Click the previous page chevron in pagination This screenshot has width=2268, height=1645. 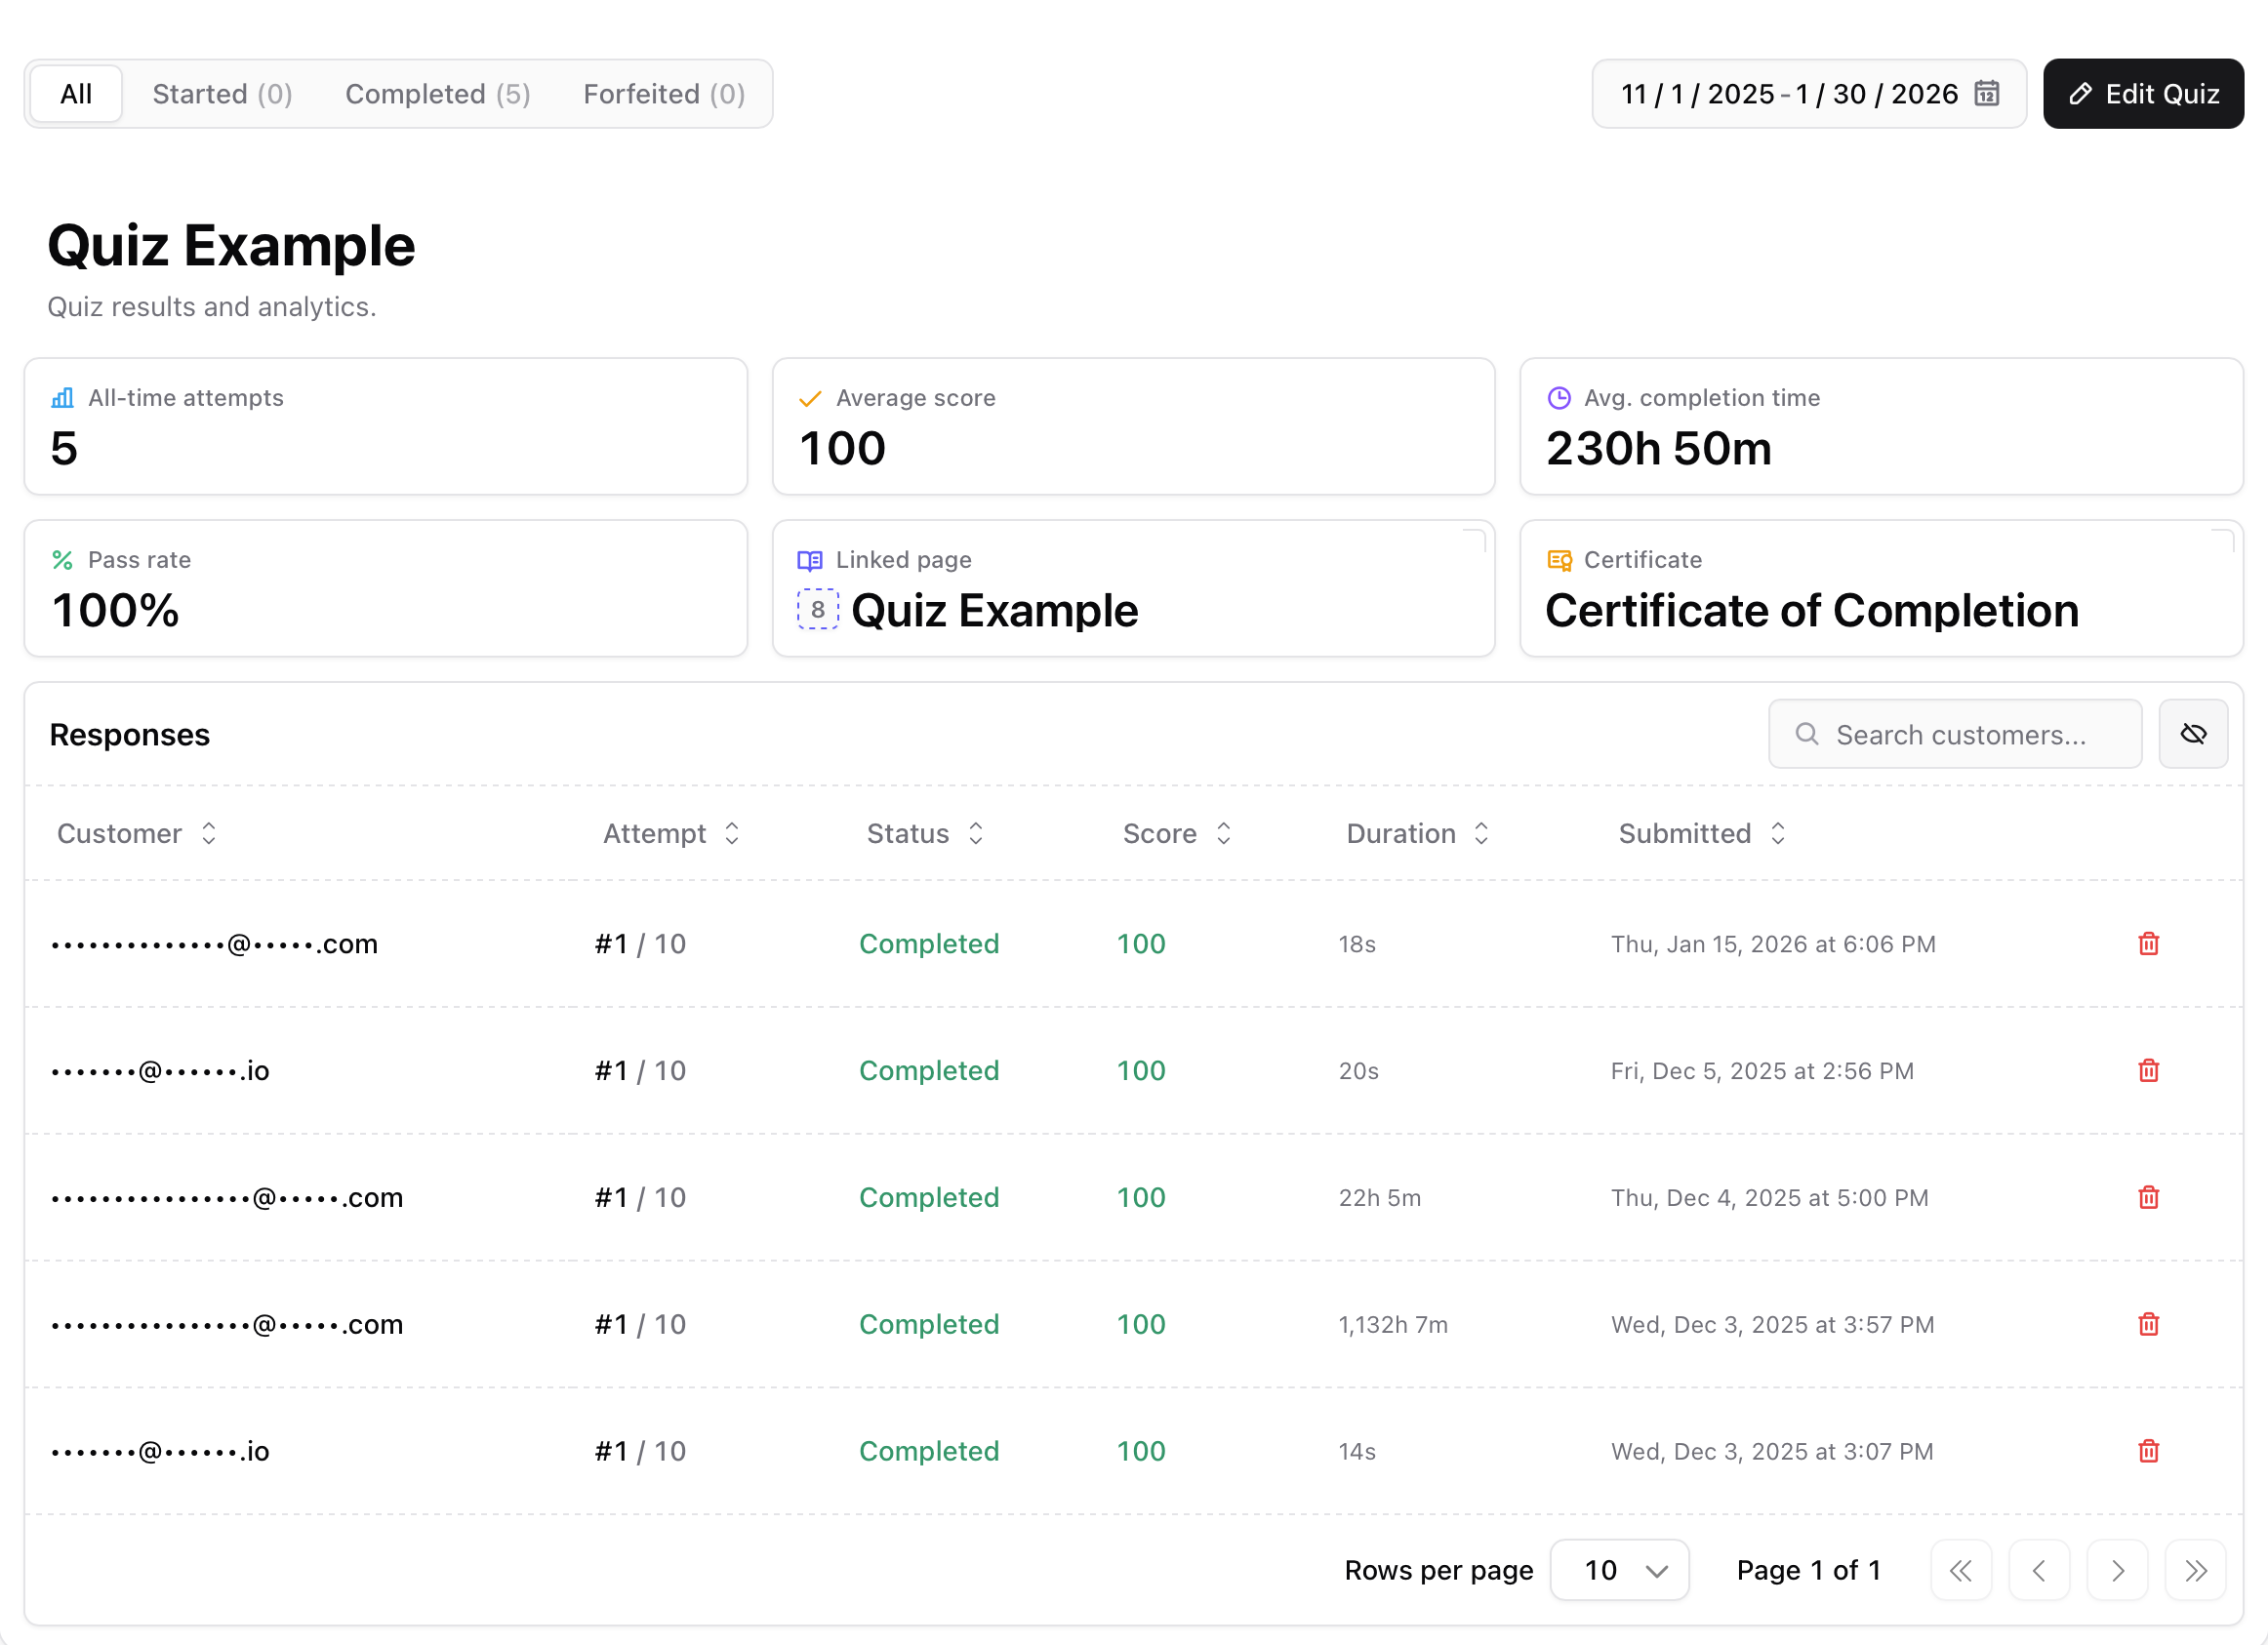tap(2040, 1570)
